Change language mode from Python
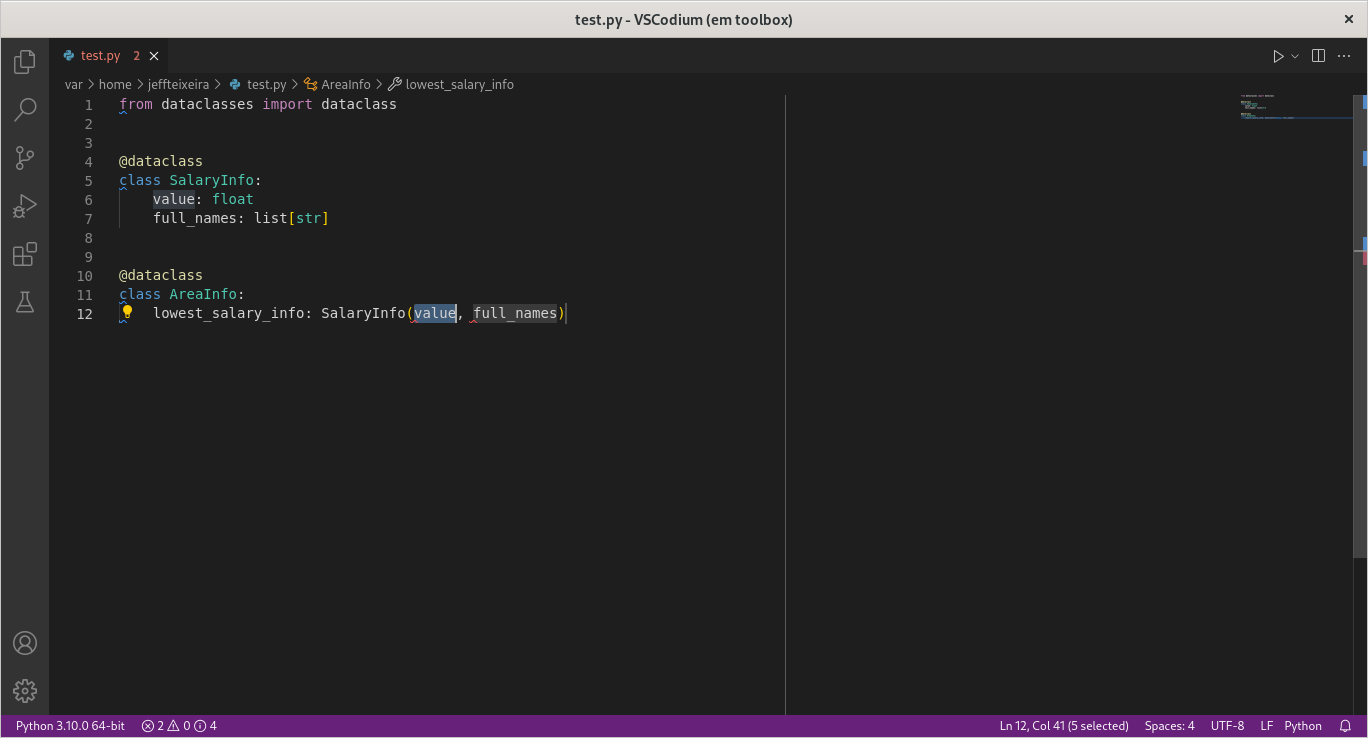The width and height of the screenshot is (1368, 738). click(1303, 725)
